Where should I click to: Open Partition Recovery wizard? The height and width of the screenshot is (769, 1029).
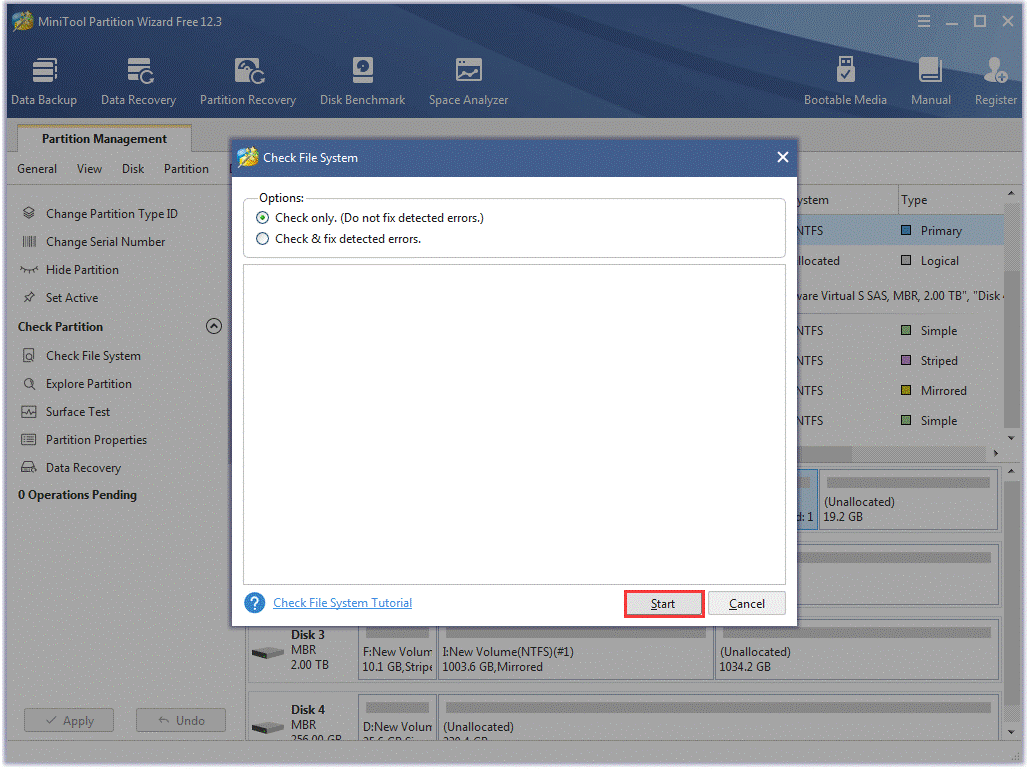pos(248,81)
